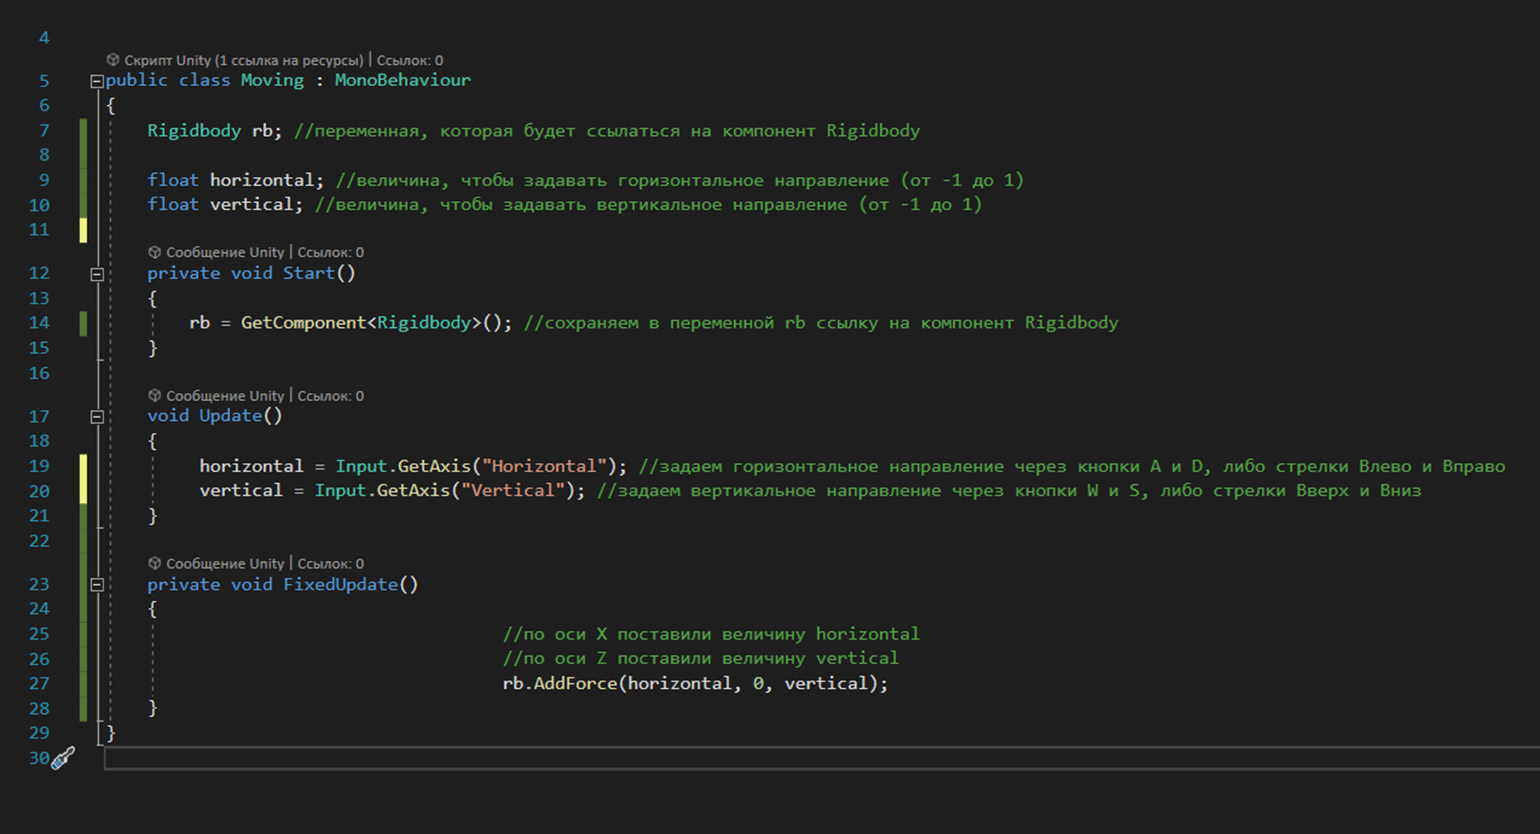Click the MonoBehaviour base class name
Viewport: 1540px width, 834px height.
coord(402,80)
